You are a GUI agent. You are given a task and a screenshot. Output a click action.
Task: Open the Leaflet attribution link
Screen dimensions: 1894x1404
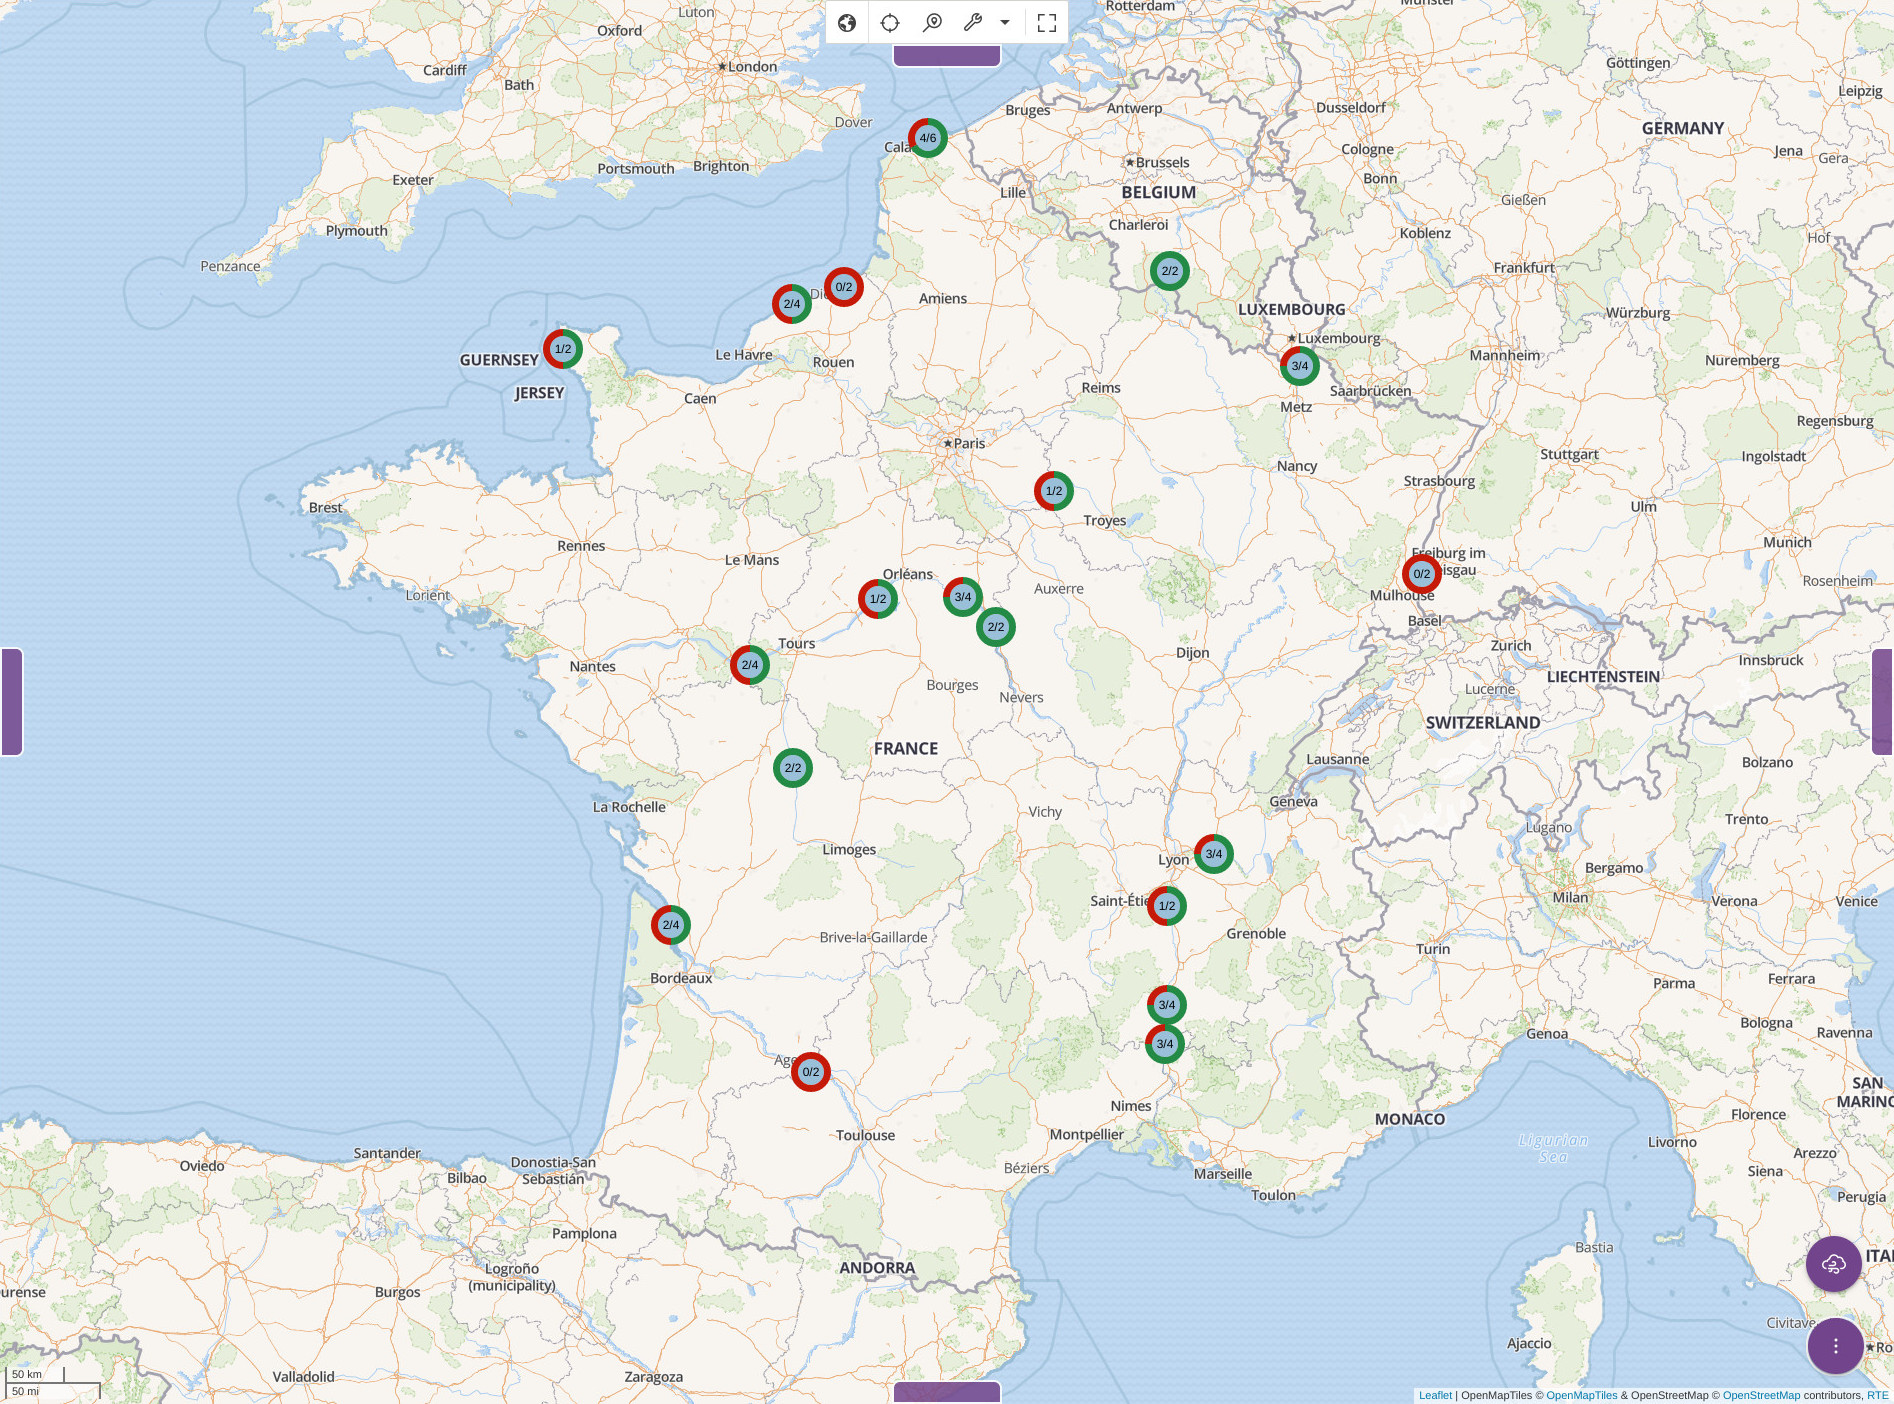(x=1434, y=1395)
